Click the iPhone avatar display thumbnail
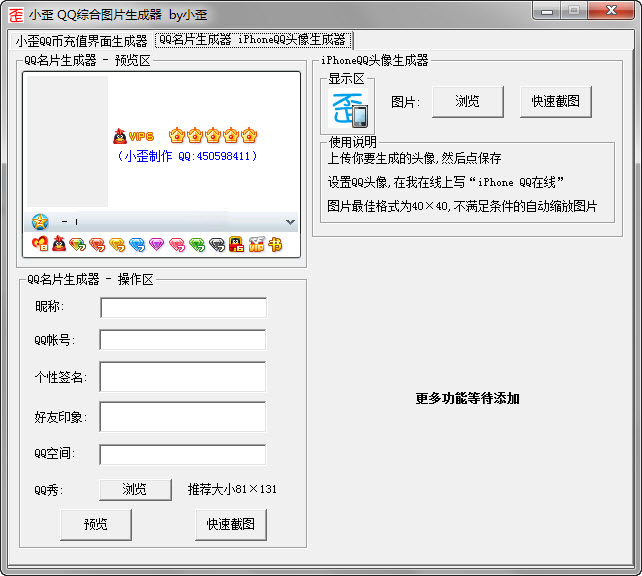The image size is (642, 576). pos(348,108)
